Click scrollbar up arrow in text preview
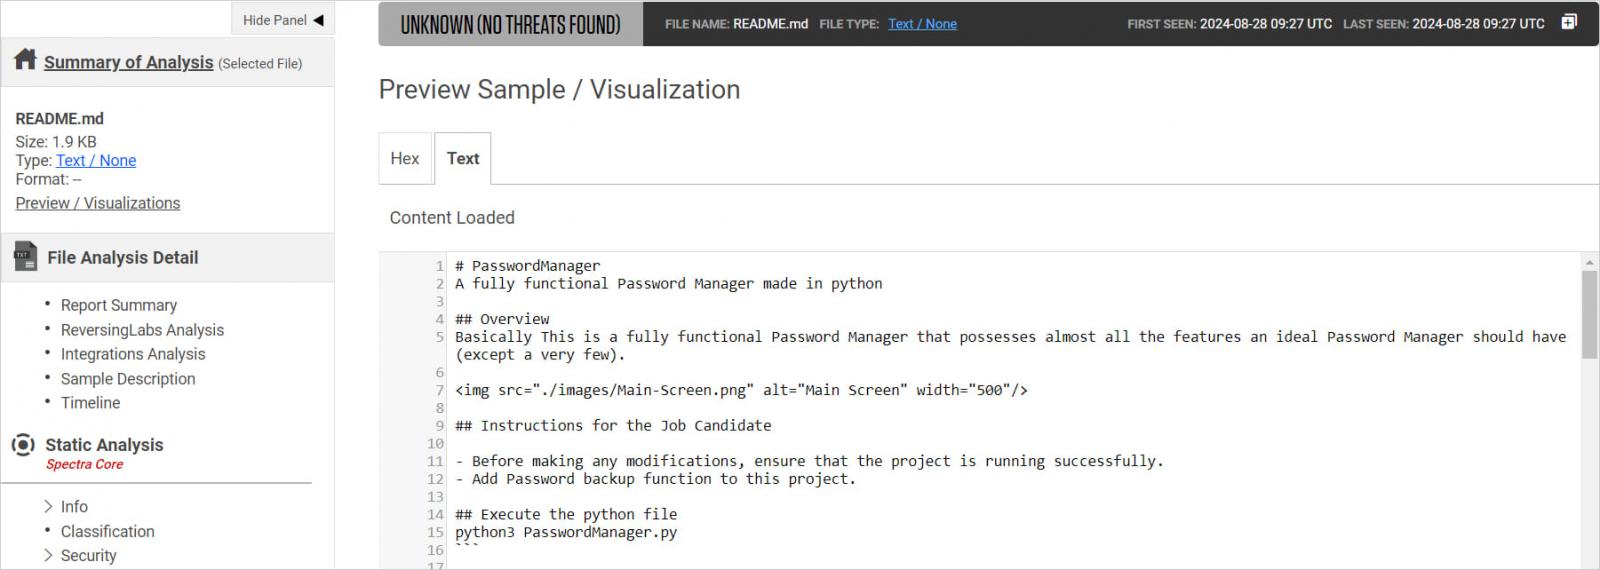Image resolution: width=1600 pixels, height=570 pixels. [1589, 262]
